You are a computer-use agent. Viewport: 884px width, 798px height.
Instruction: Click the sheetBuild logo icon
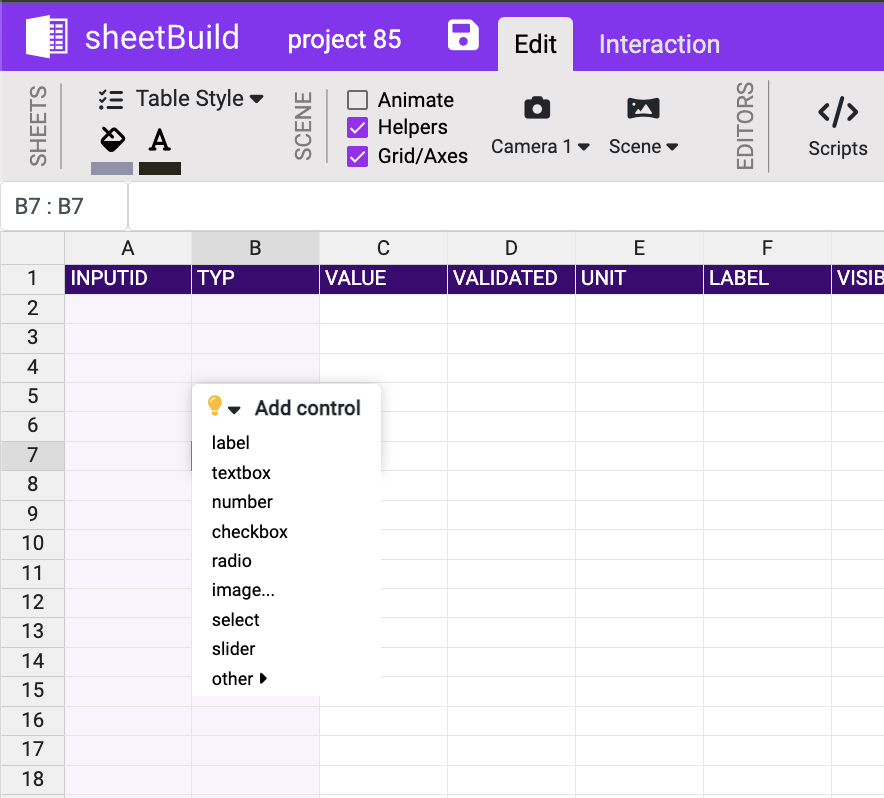pyautogui.click(x=46, y=38)
